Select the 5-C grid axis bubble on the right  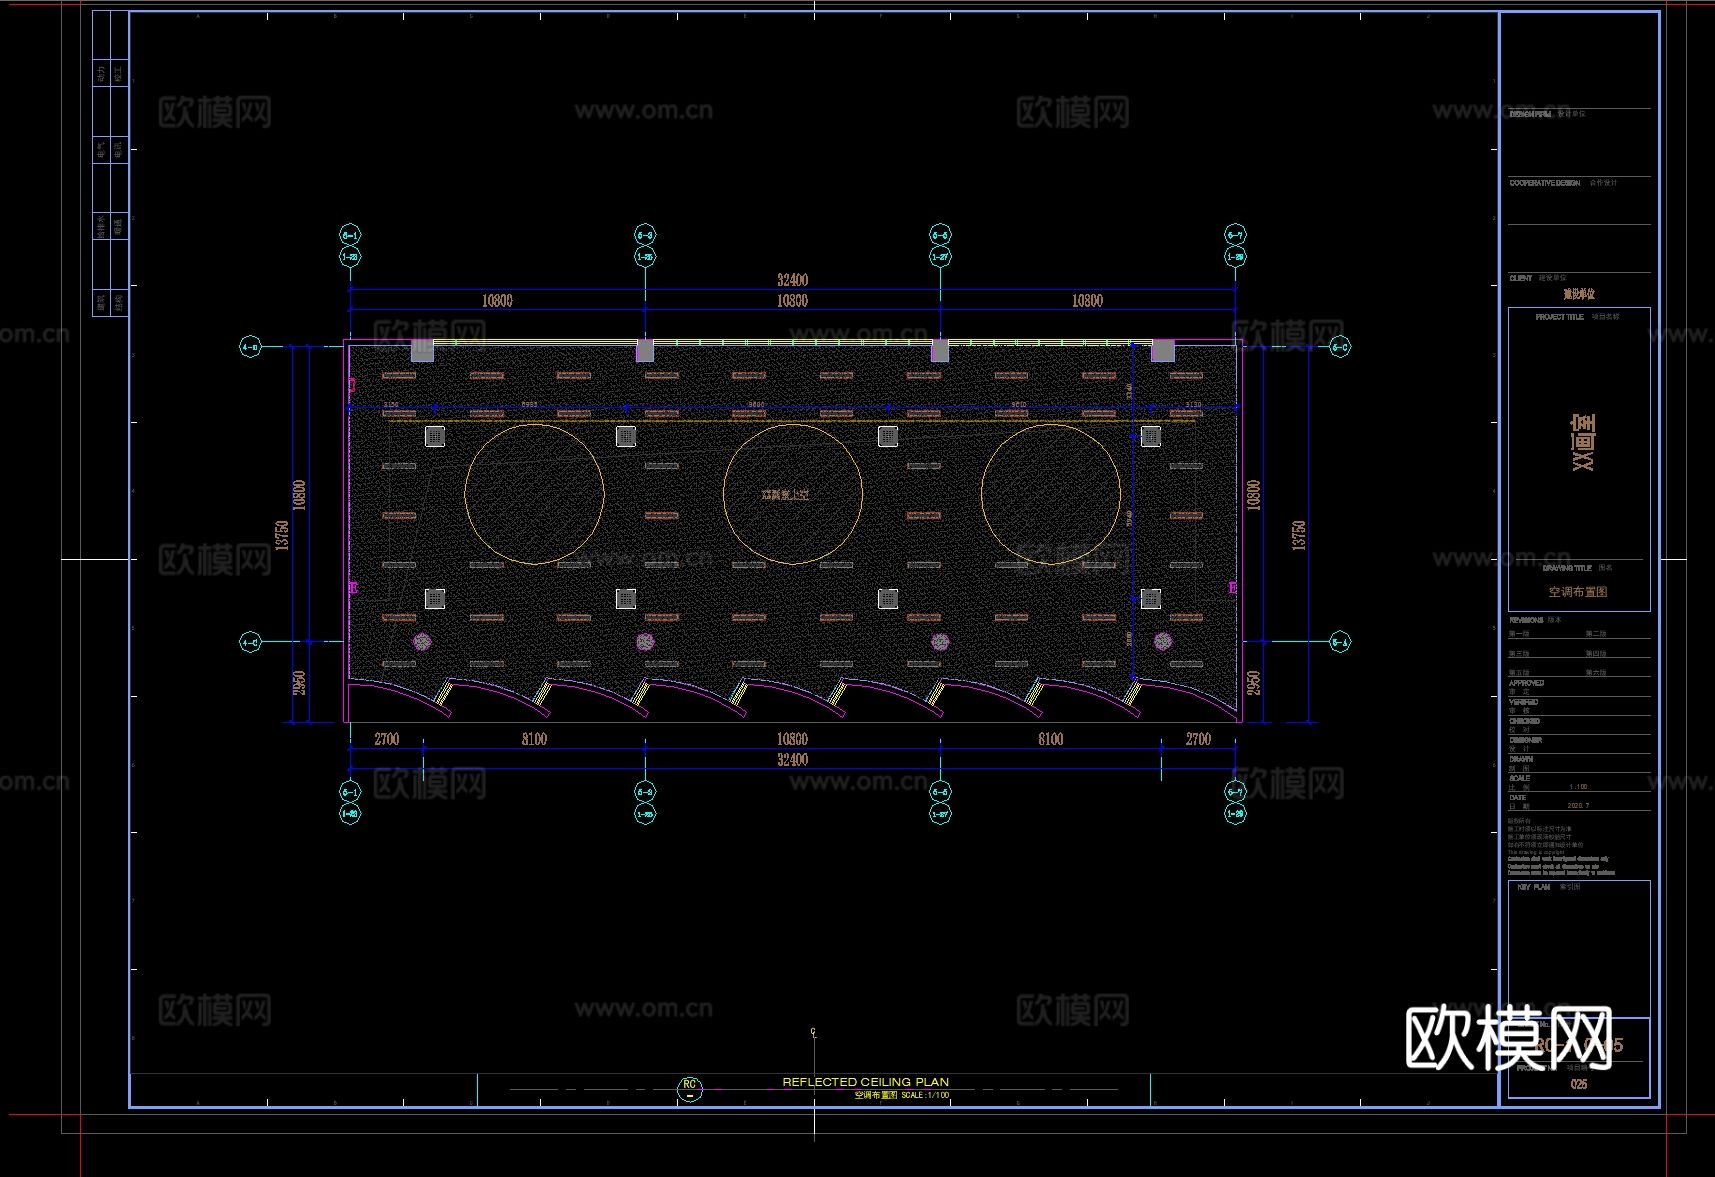(x=1340, y=348)
